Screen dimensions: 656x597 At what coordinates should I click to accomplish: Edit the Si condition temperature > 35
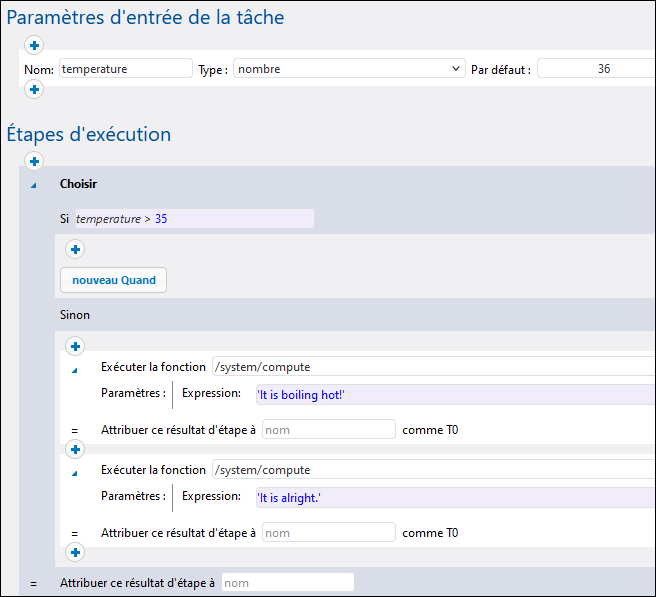194,218
